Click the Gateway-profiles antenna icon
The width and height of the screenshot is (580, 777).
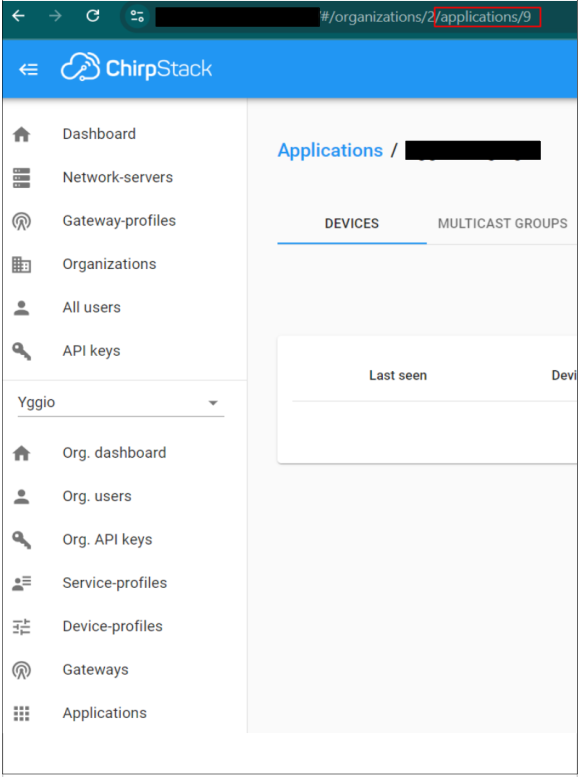coord(21,222)
